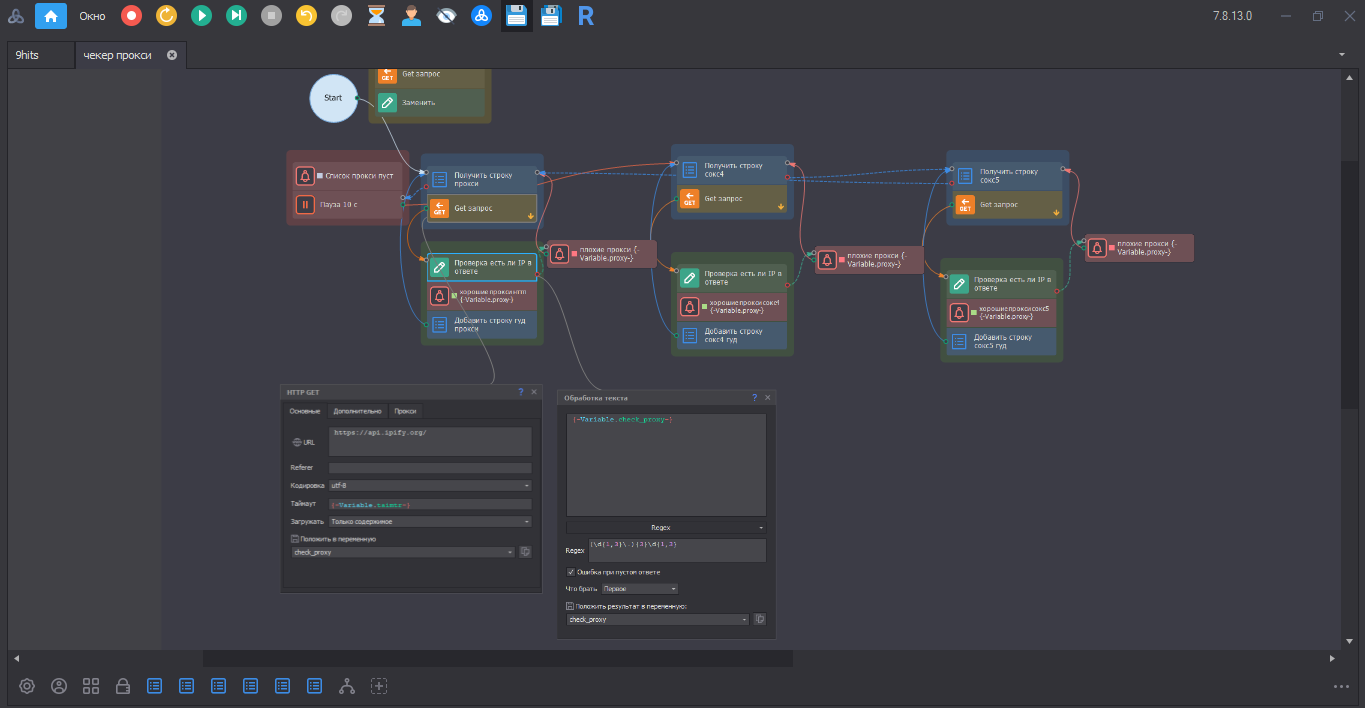Screen dimensions: 1365x708
Task: Click the yellow Undo arrow icon
Action: click(x=307, y=15)
